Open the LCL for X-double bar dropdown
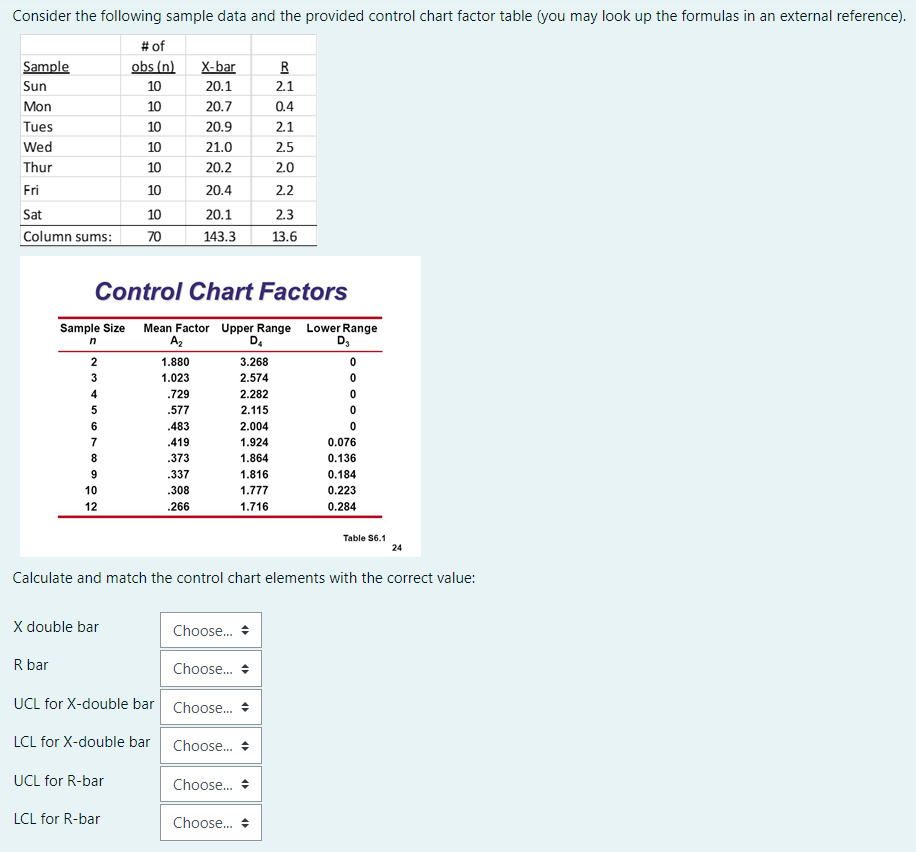This screenshot has height=852, width=916. [x=210, y=745]
